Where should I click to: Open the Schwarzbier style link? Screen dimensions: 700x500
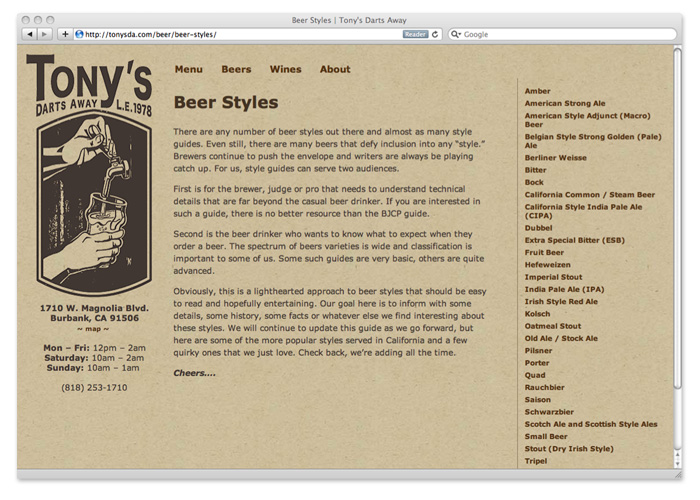(x=549, y=412)
